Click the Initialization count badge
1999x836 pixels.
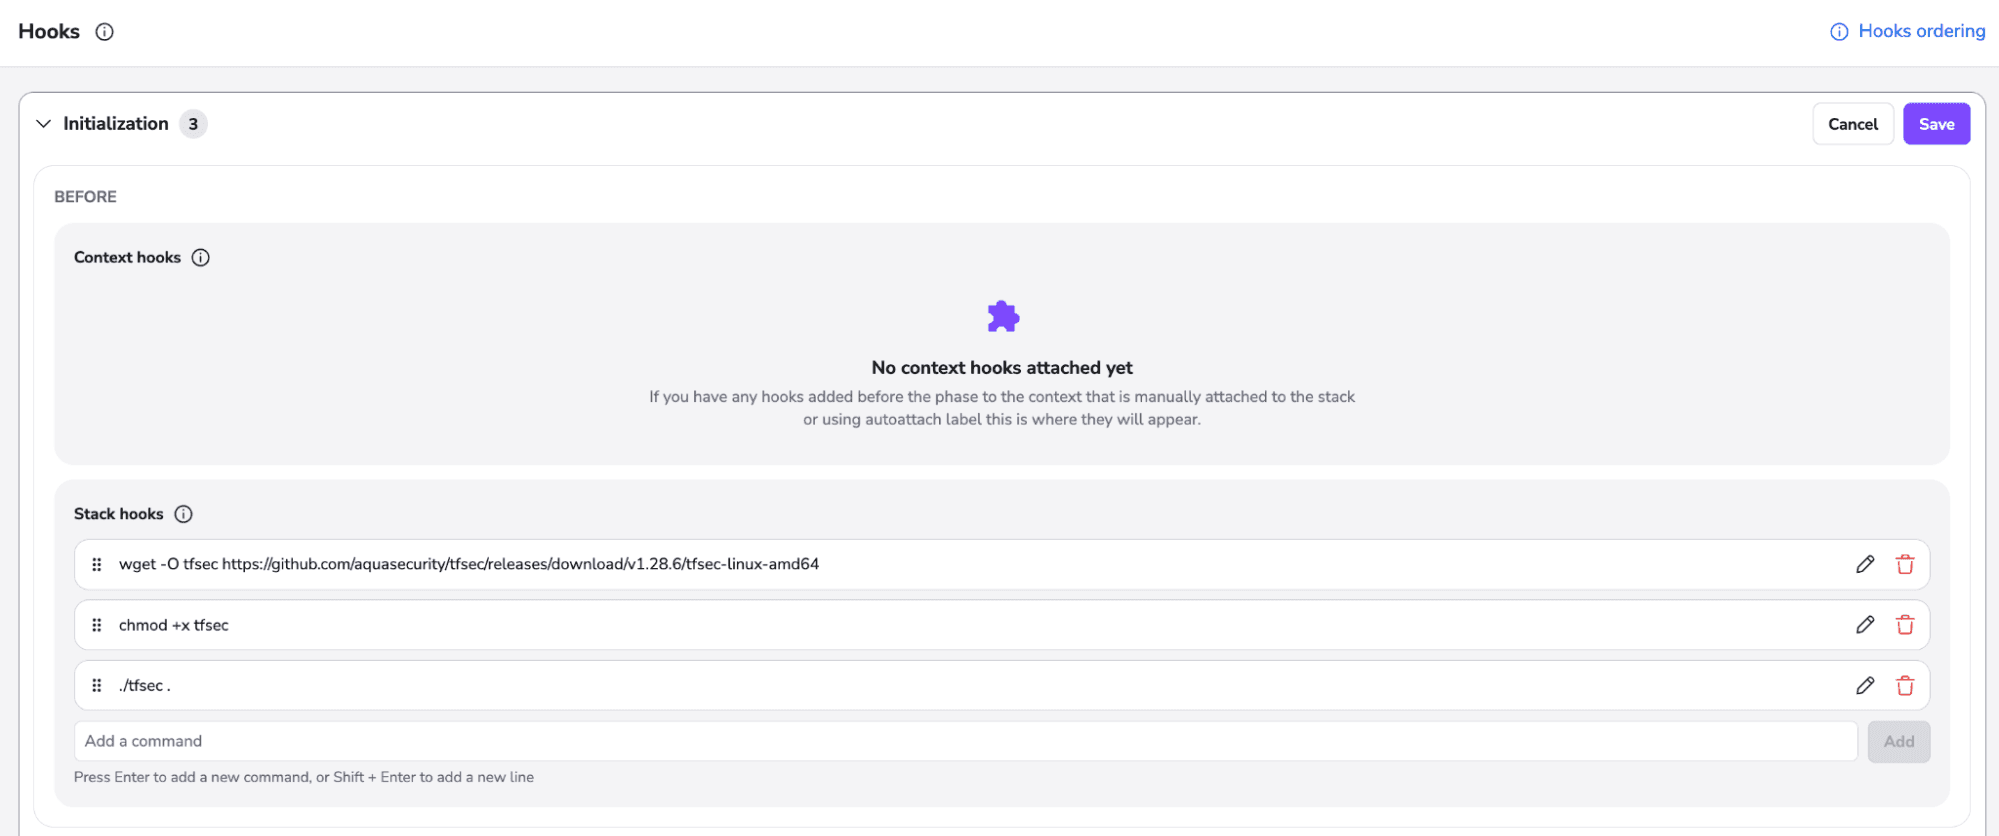tap(194, 123)
